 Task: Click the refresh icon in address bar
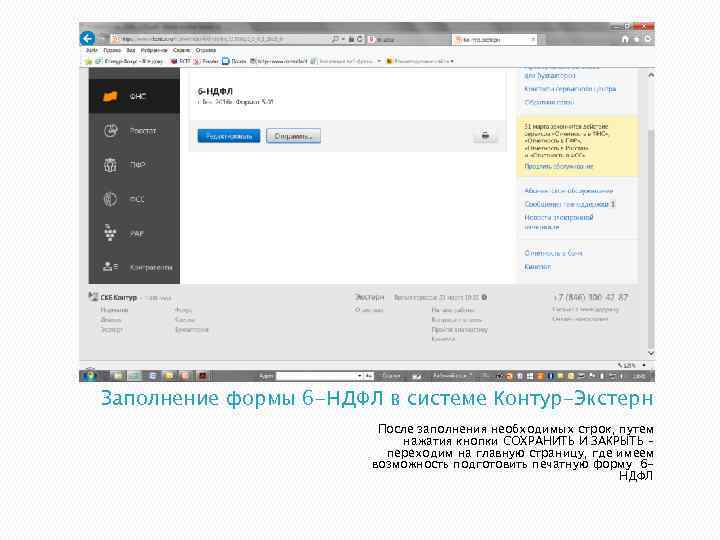(x=360, y=39)
